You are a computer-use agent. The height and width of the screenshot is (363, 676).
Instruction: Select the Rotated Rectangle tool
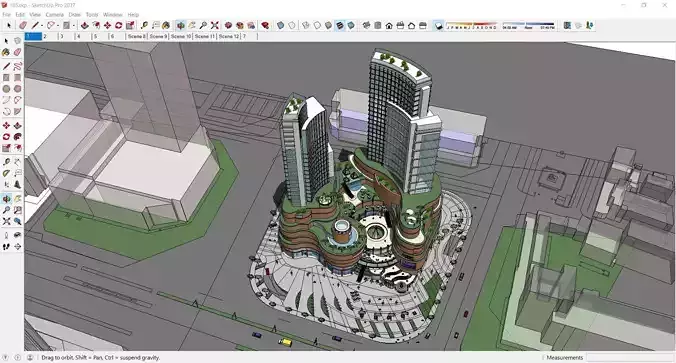click(x=17, y=78)
